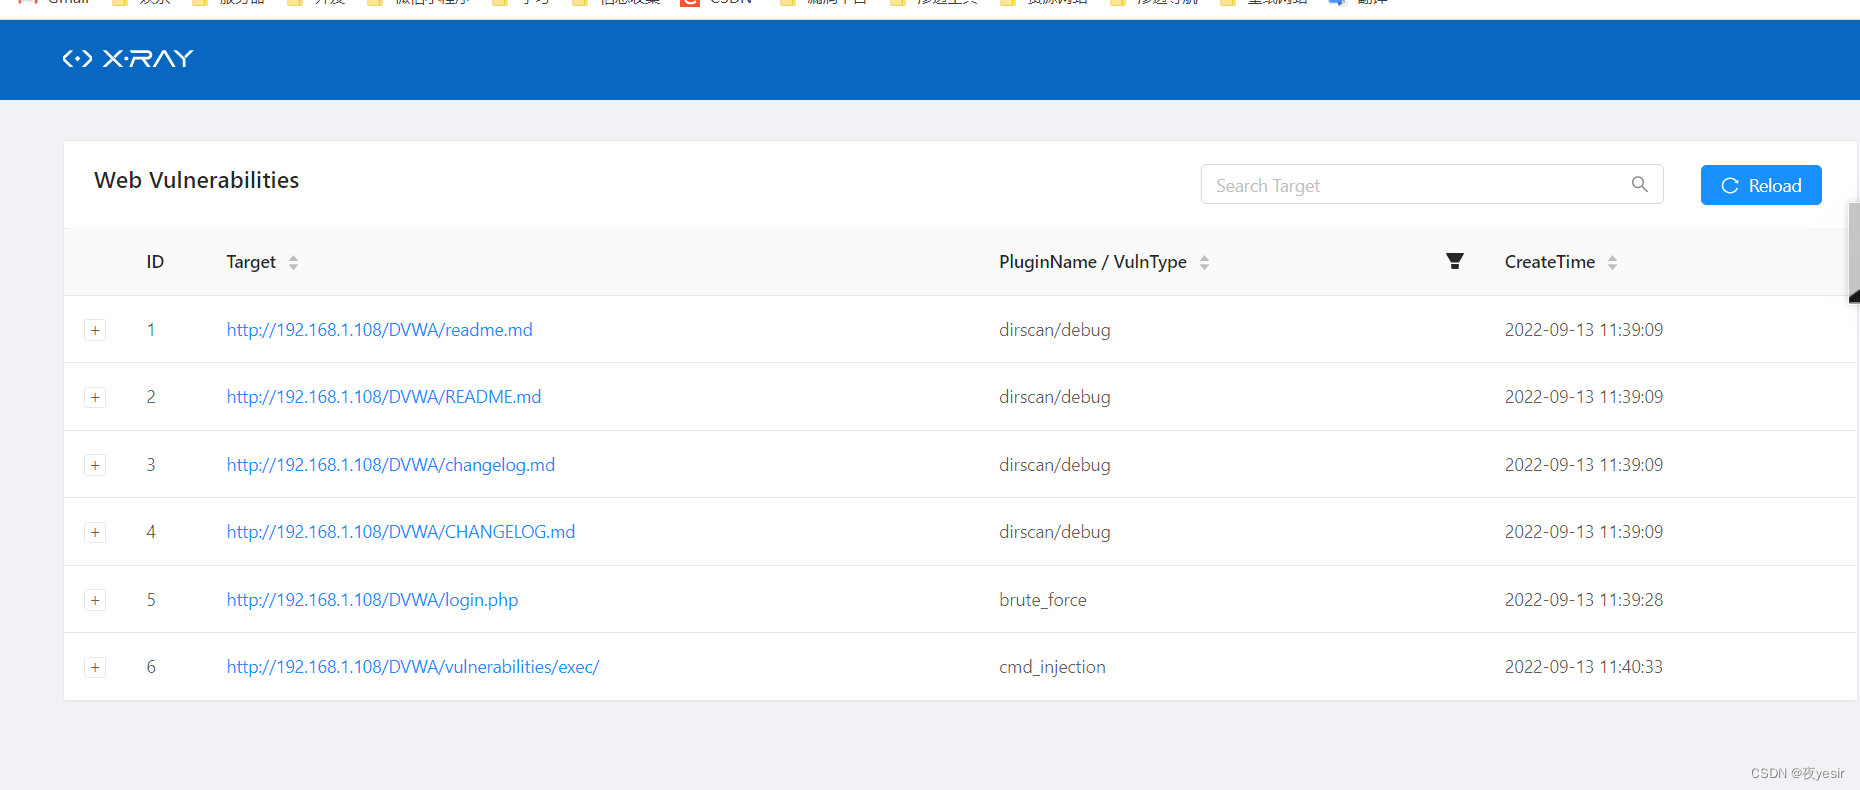This screenshot has width=1860, height=790.
Task: Click ID cell number 6
Action: click(151, 667)
